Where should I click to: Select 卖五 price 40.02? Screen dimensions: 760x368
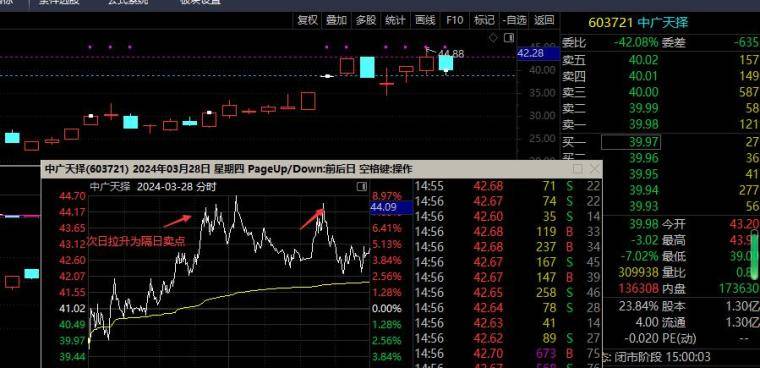644,60
